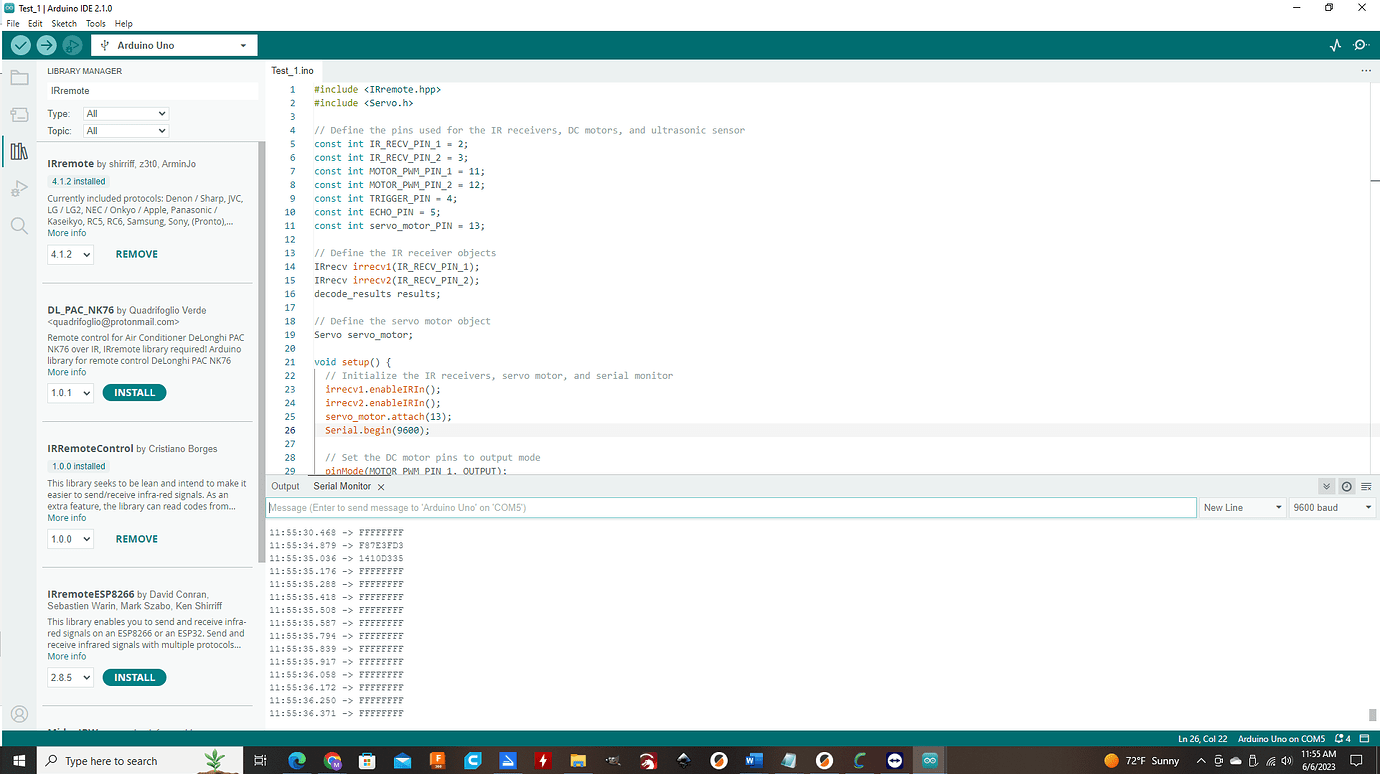
Task: Open the Serial Plotter icon
Action: pyautogui.click(x=1335, y=45)
